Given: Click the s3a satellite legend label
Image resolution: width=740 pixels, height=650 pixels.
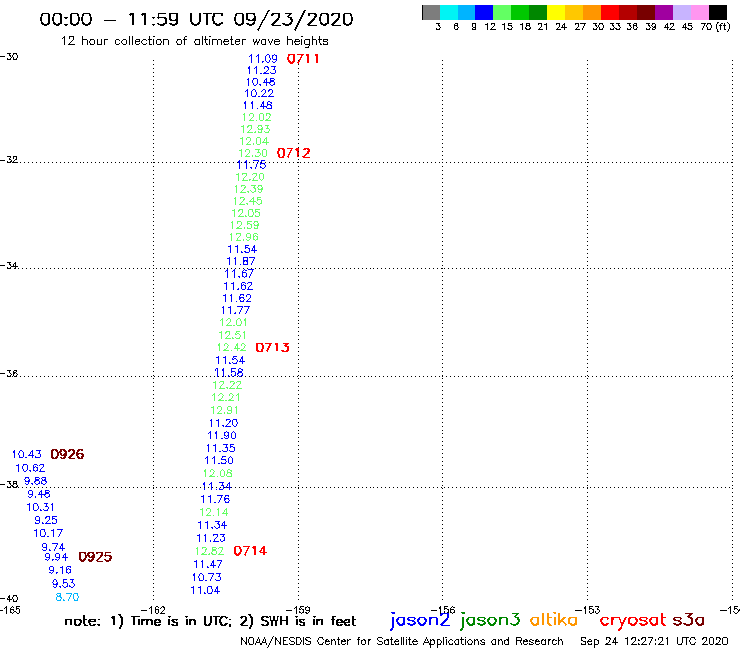Looking at the screenshot, I should (x=689, y=620).
